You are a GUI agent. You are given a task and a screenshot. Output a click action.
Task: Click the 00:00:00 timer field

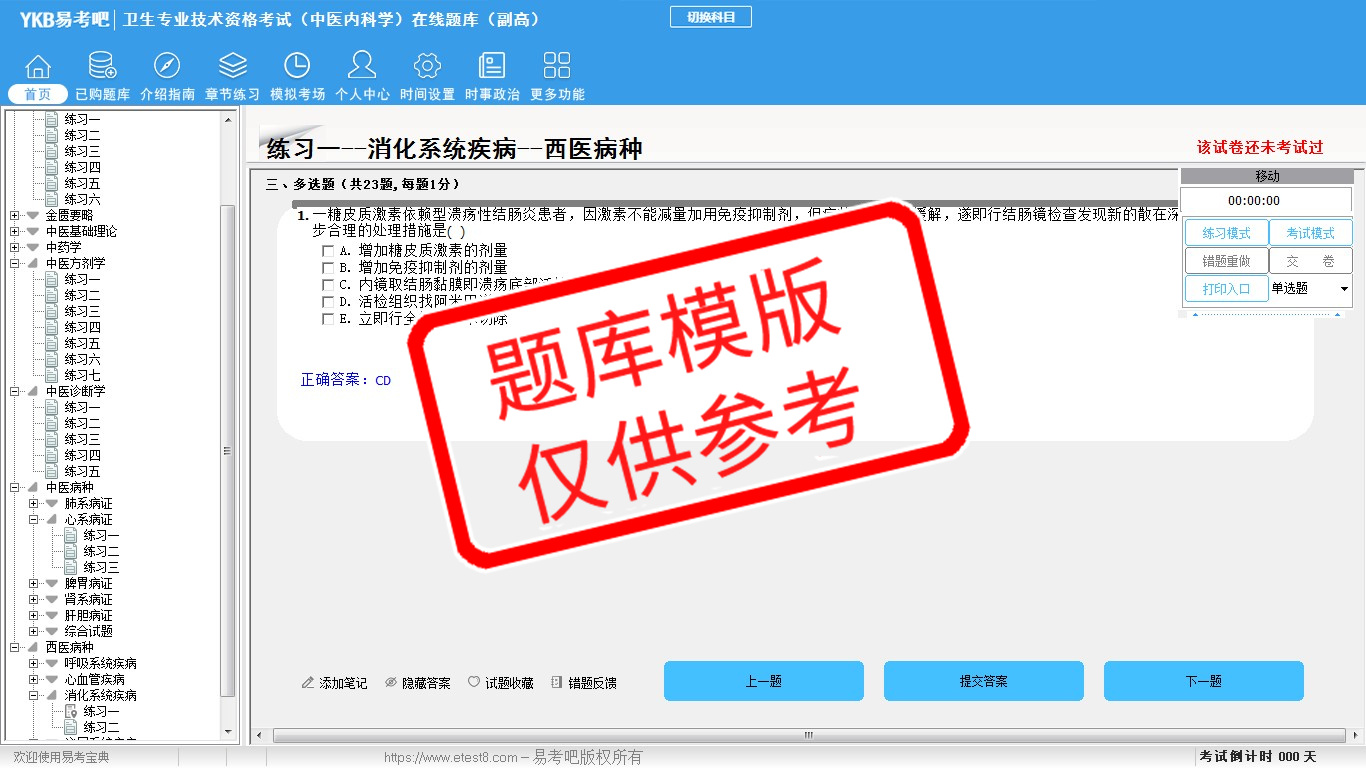point(1266,200)
